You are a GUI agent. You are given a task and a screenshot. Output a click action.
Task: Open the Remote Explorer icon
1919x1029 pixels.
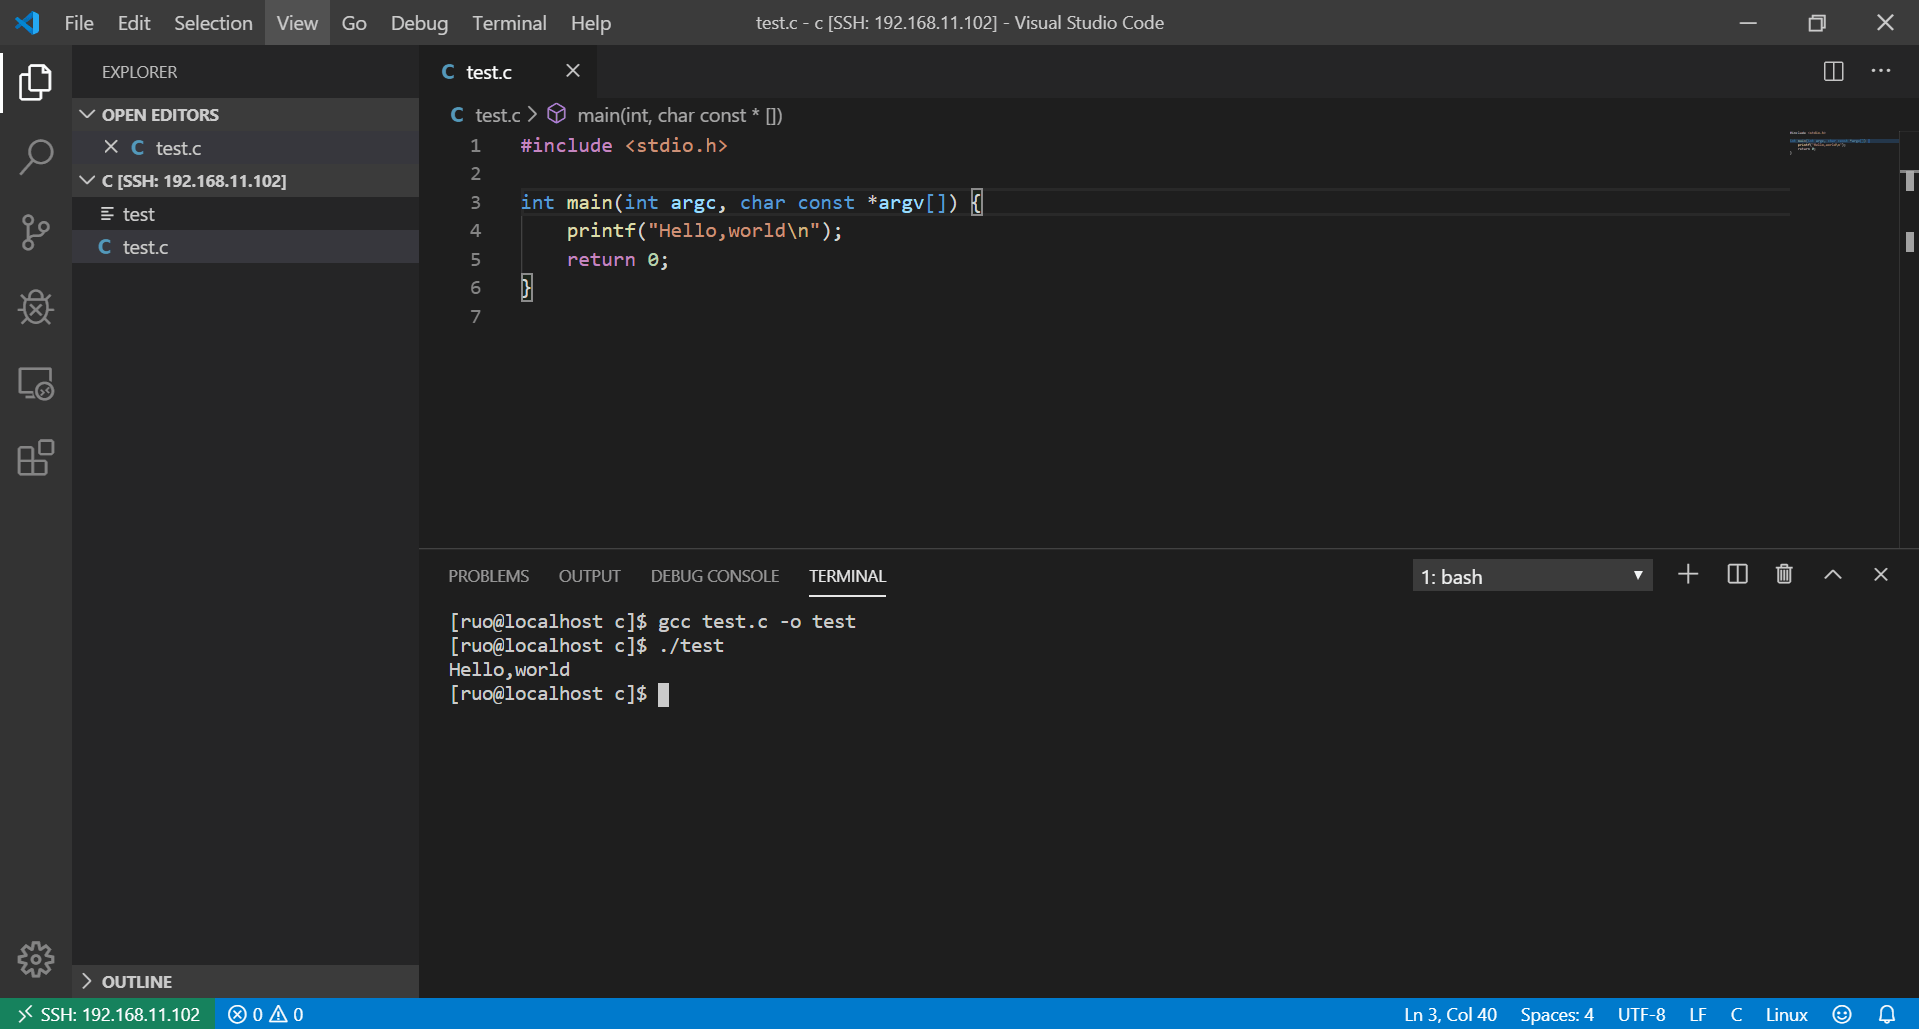click(36, 383)
